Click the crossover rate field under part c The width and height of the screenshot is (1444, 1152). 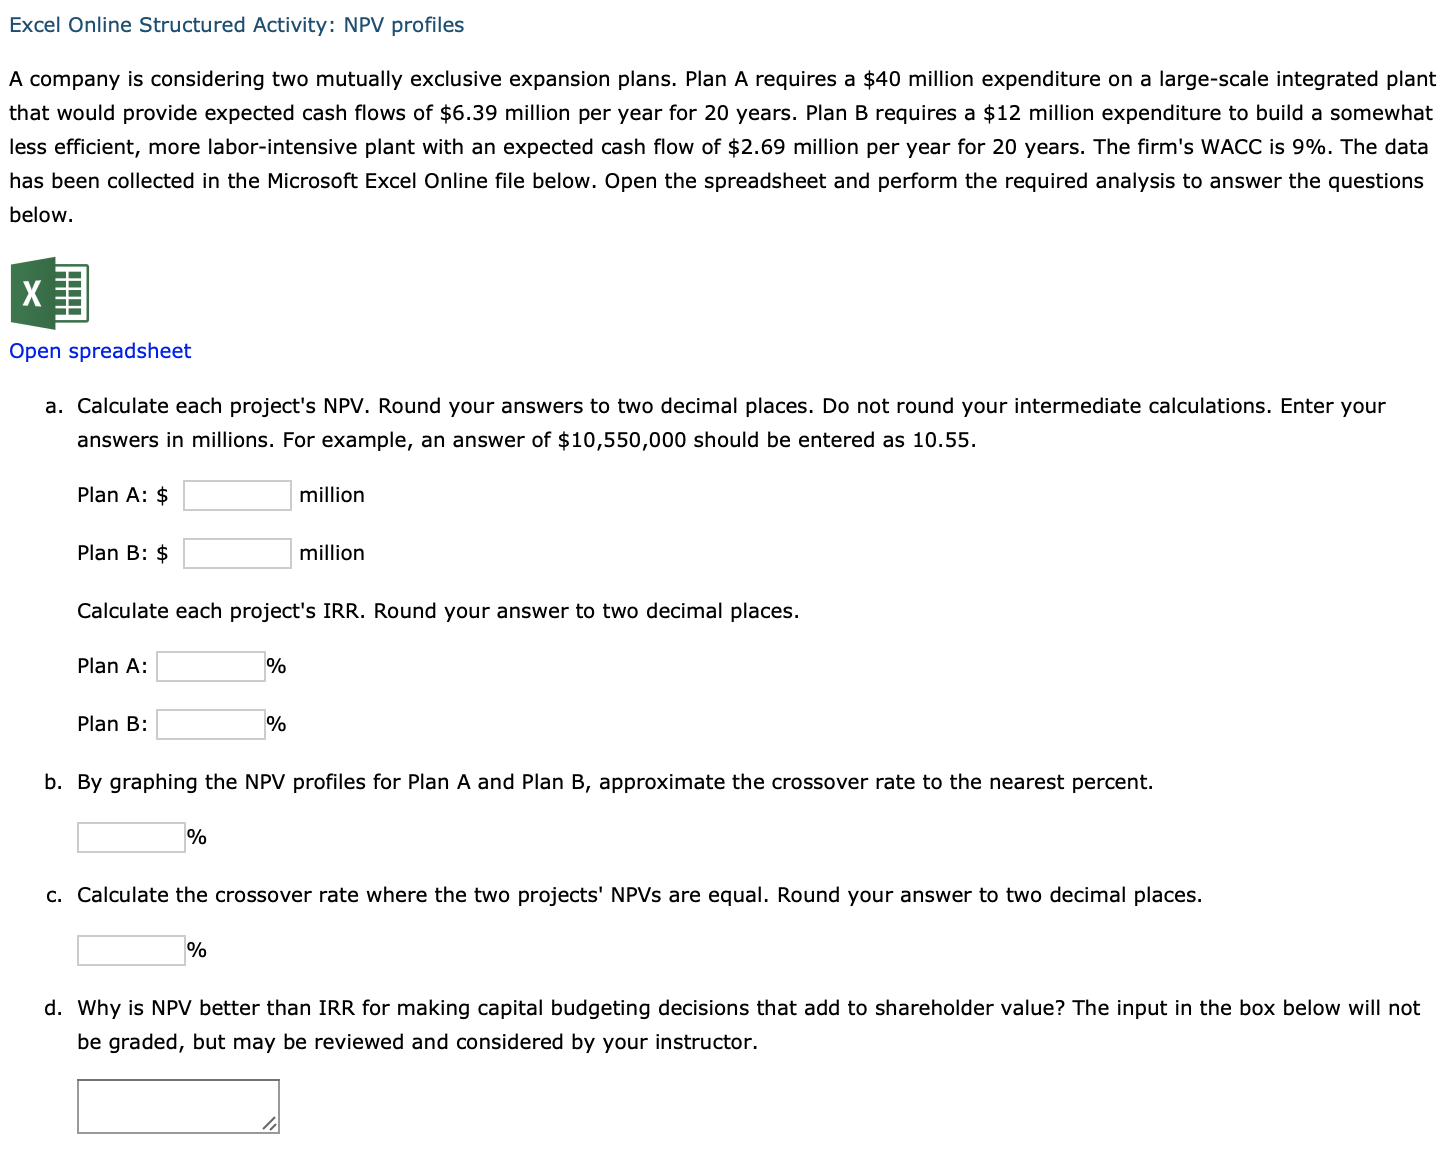point(130,950)
